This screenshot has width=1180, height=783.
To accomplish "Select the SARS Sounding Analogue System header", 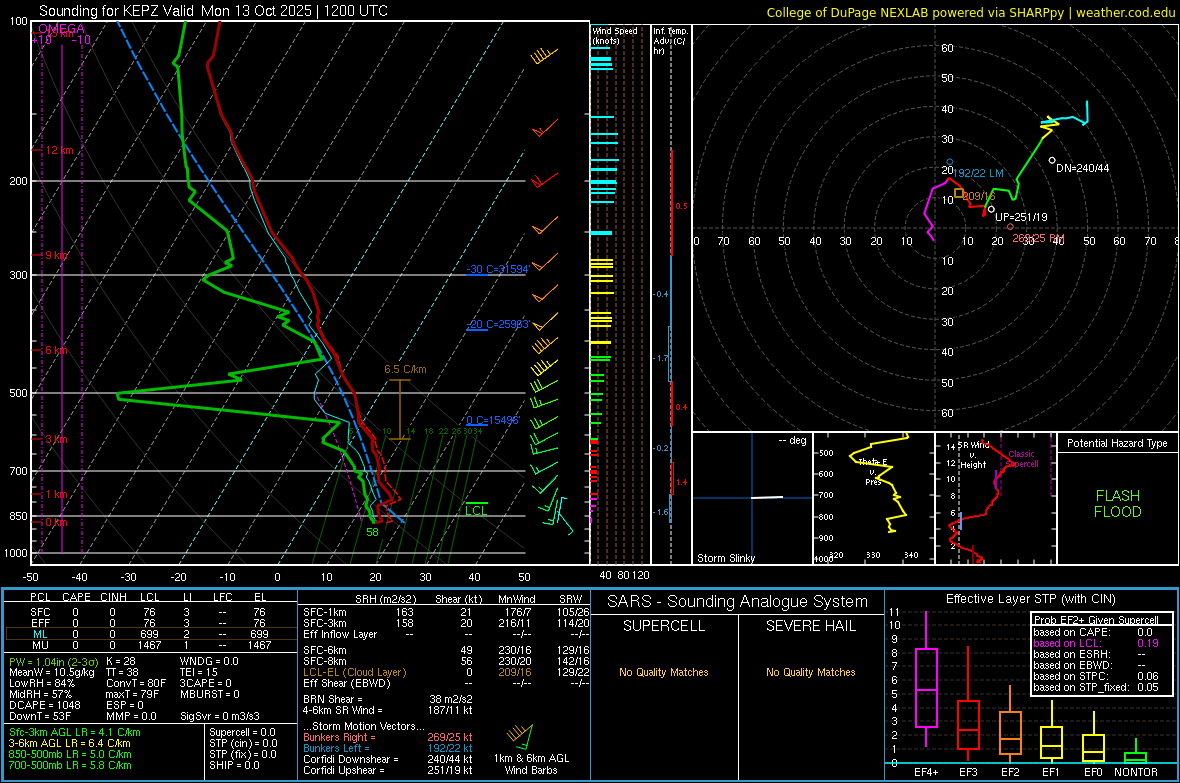I will click(x=737, y=602).
